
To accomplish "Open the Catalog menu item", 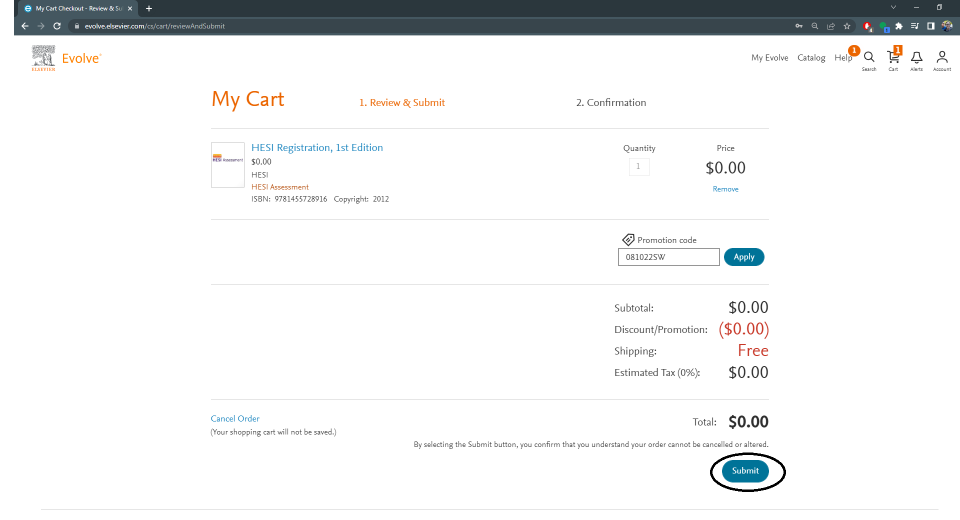I will point(811,58).
